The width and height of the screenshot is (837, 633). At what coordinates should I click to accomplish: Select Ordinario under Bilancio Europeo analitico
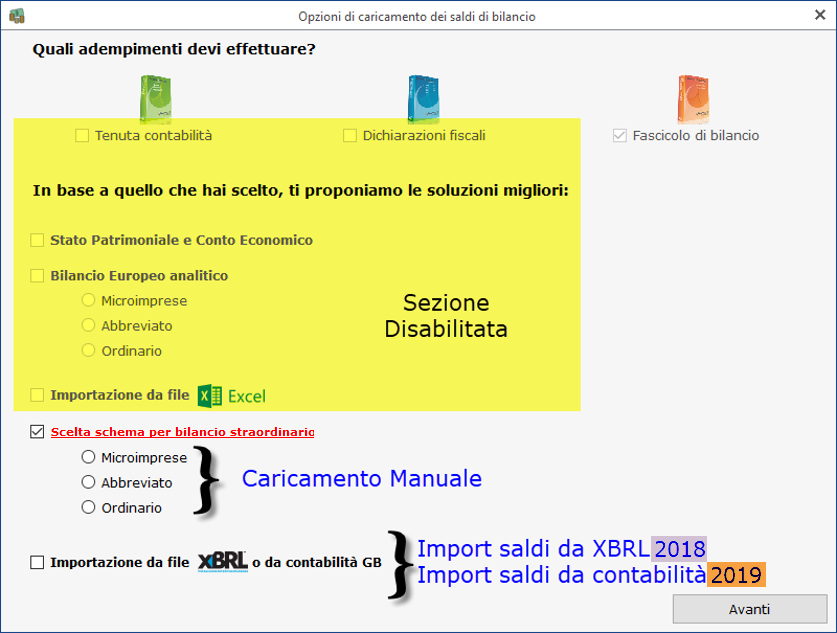click(x=88, y=350)
